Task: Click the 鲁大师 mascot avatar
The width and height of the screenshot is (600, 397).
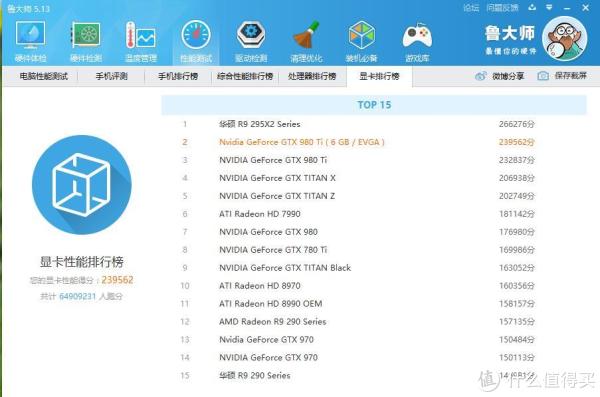Action: (564, 39)
